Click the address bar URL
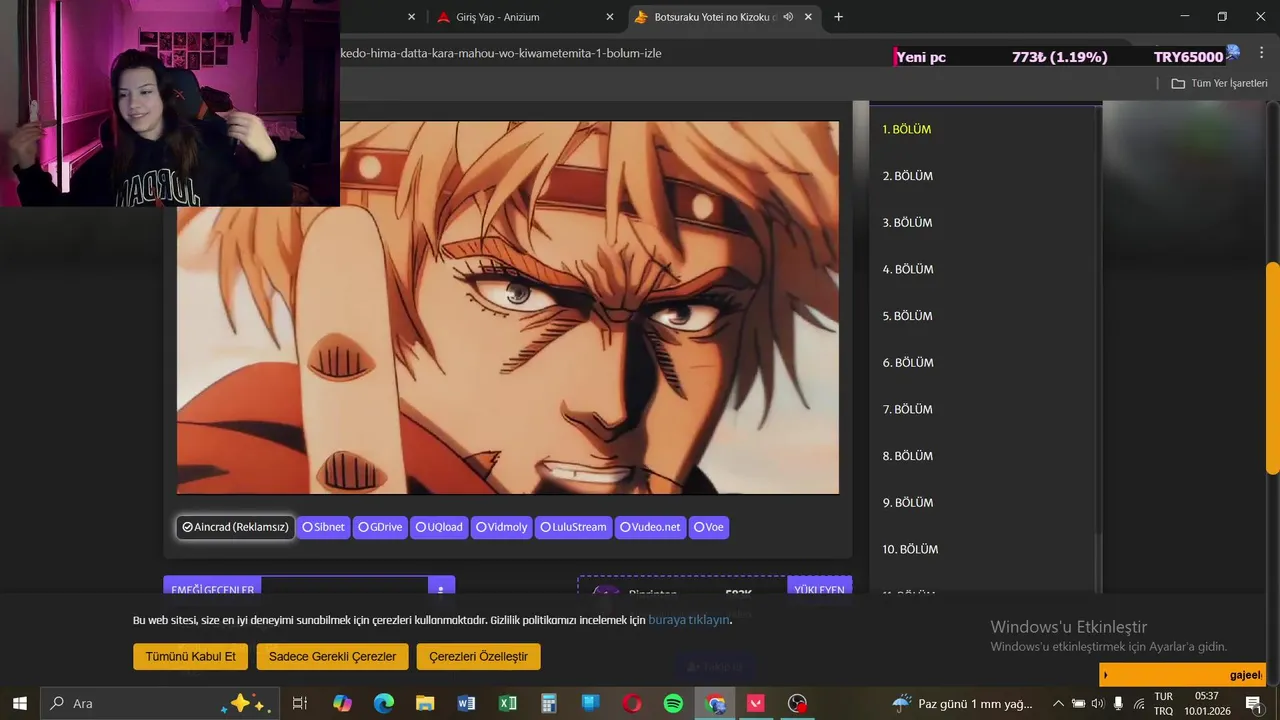The image size is (1280, 720). click(x=500, y=53)
